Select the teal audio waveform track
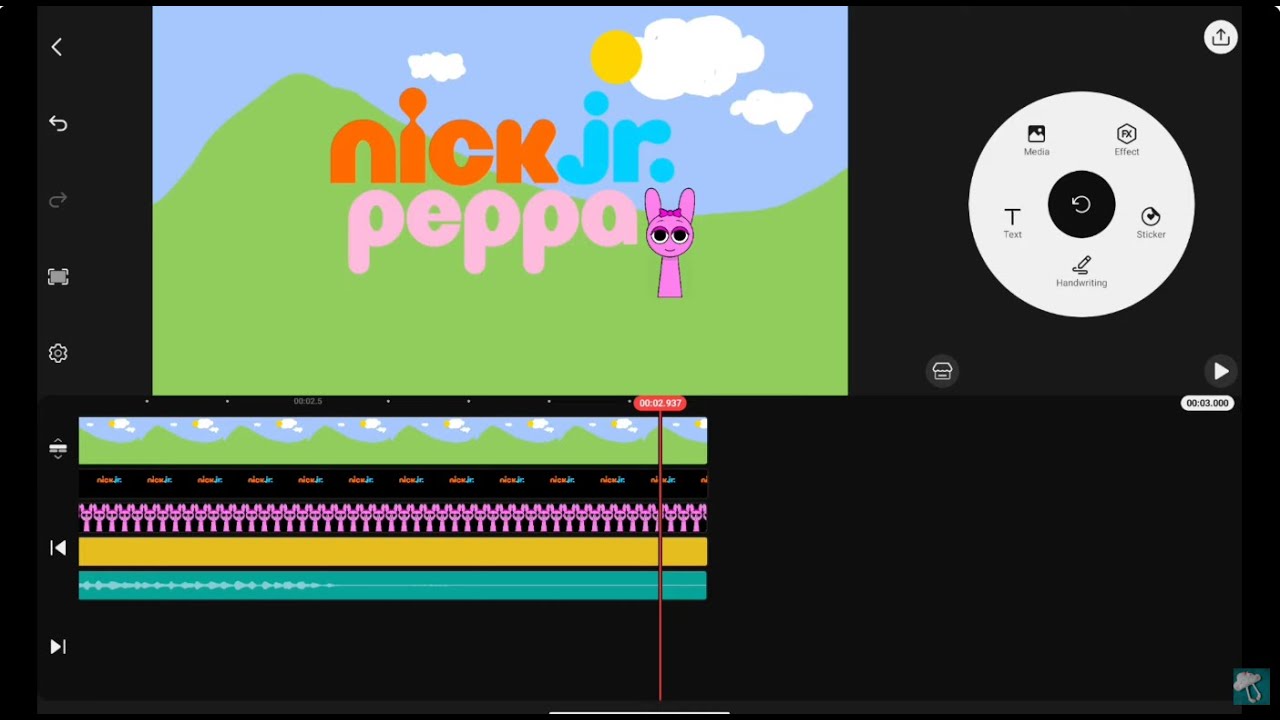The image size is (1280, 720). (393, 585)
